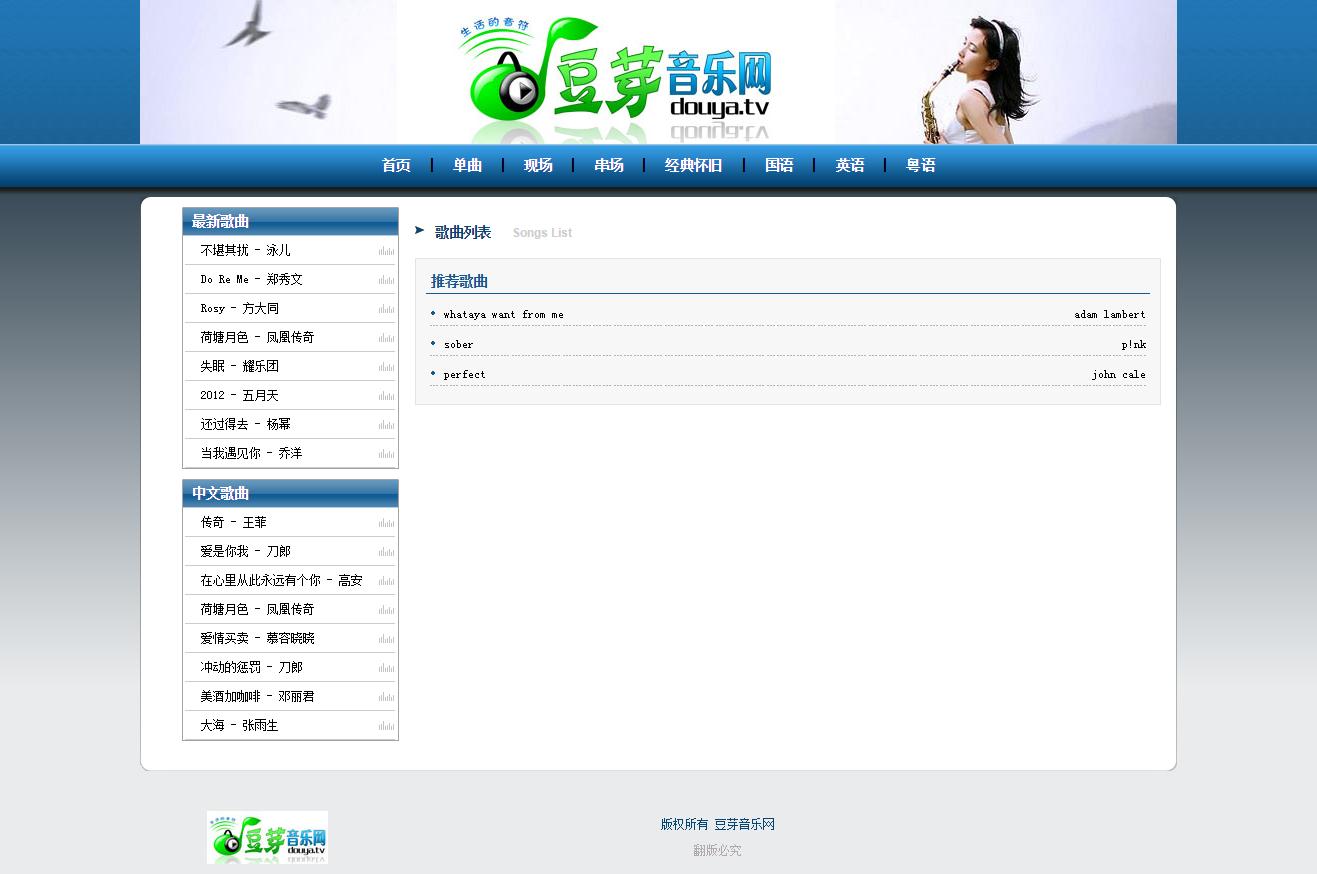The width and height of the screenshot is (1317, 874).
Task: Click the saxophone girl banner image
Action: pos(1005,72)
